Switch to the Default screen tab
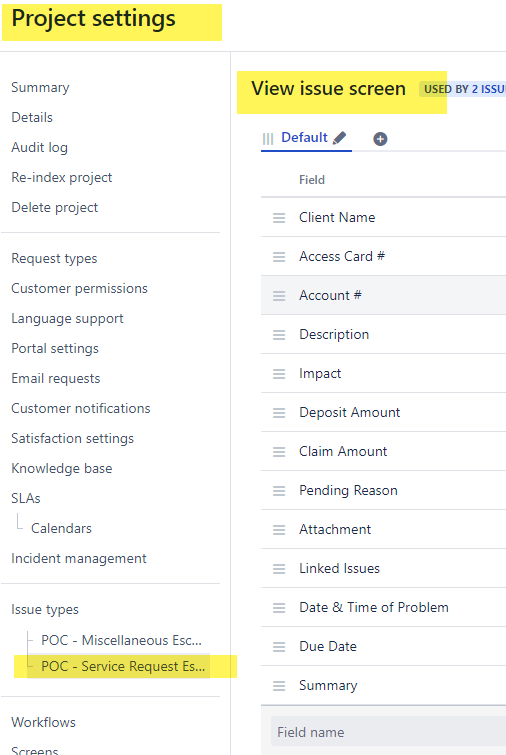Screen dimensions: 506x755 click(x=304, y=138)
